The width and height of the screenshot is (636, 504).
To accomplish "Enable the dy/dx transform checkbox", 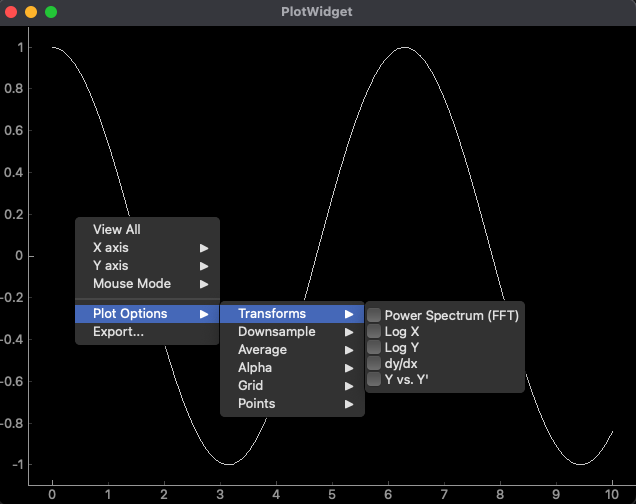I will tap(374, 363).
